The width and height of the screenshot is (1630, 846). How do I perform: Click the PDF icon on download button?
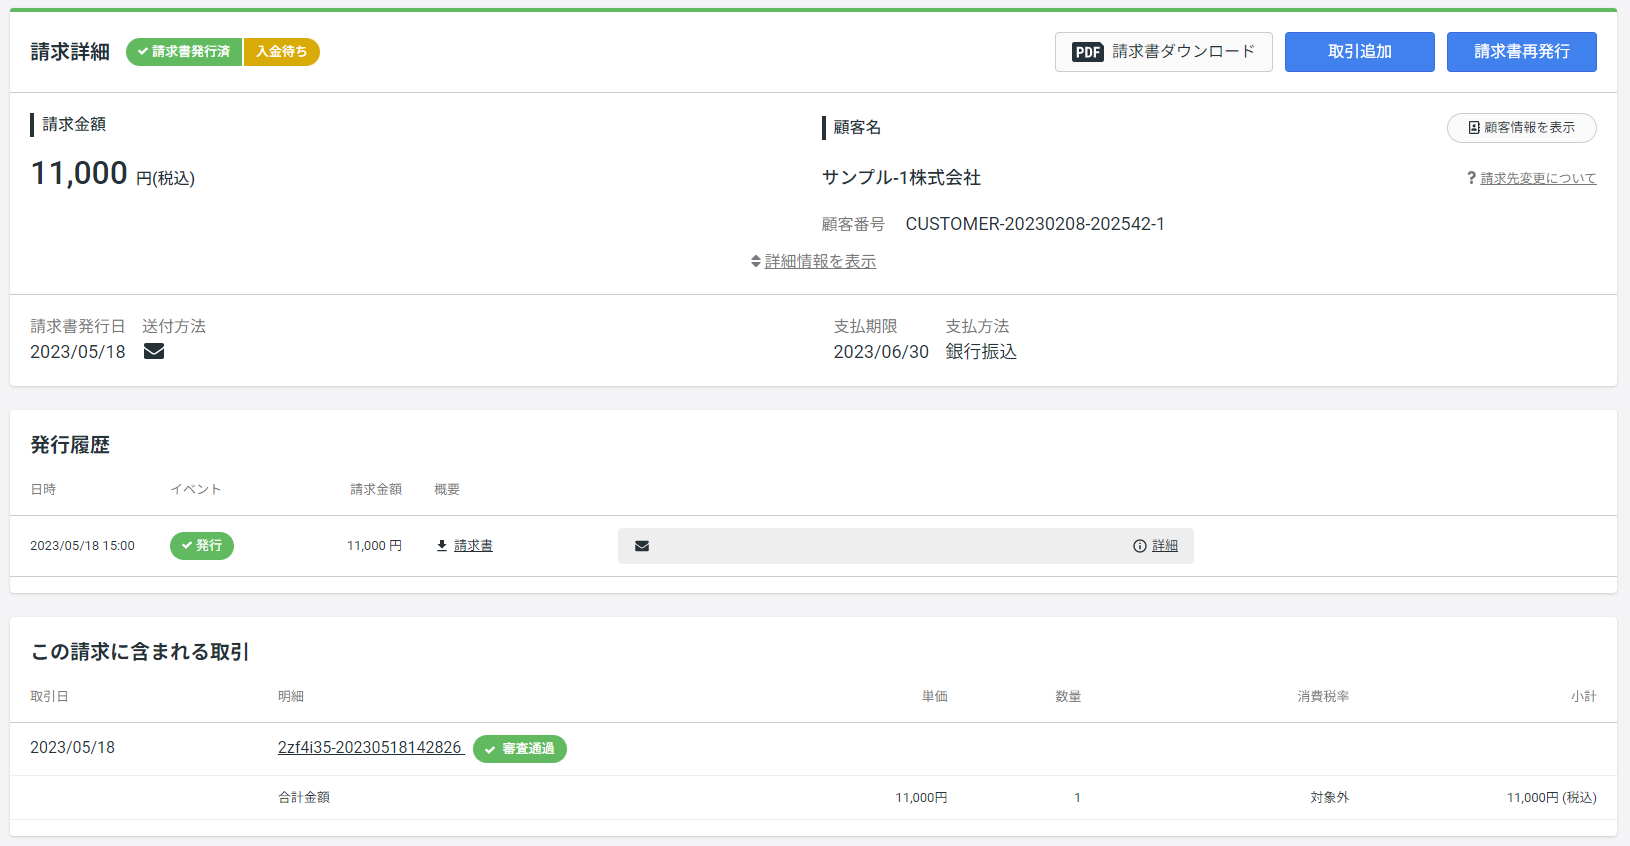[x=1087, y=52]
